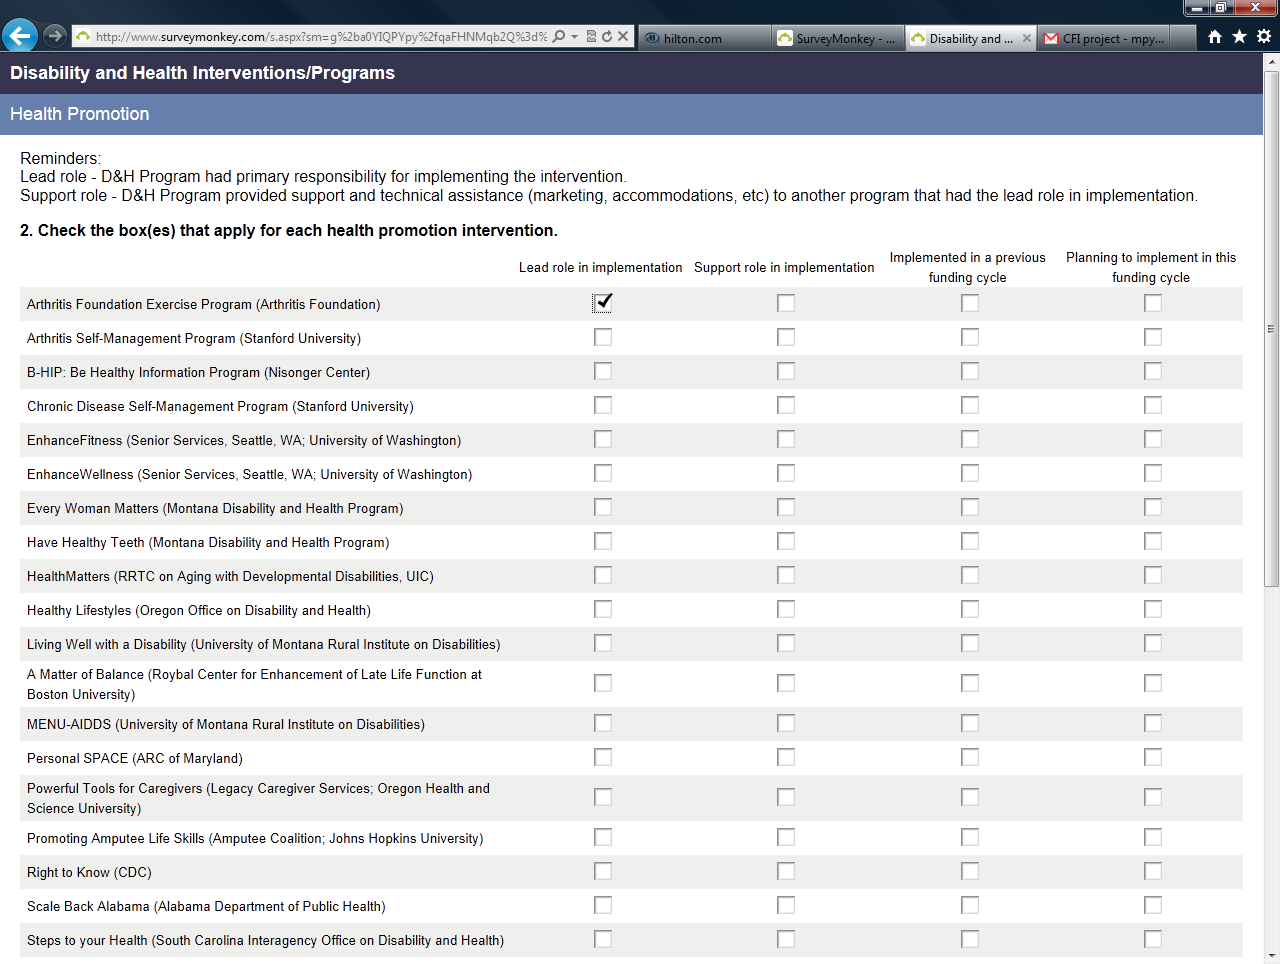Click 'Planning to implement in this funding cycle' header
Image resolution: width=1280 pixels, height=964 pixels.
pos(1151,267)
